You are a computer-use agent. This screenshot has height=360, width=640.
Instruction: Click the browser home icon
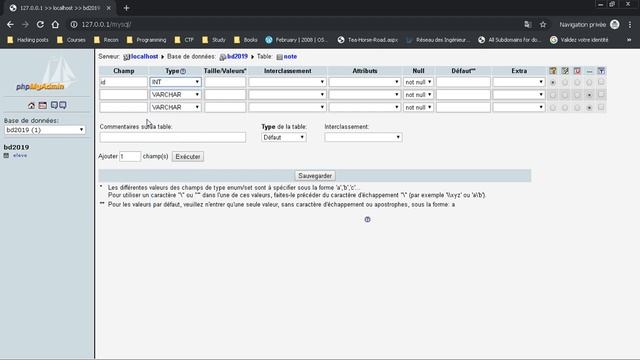click(x=55, y=24)
